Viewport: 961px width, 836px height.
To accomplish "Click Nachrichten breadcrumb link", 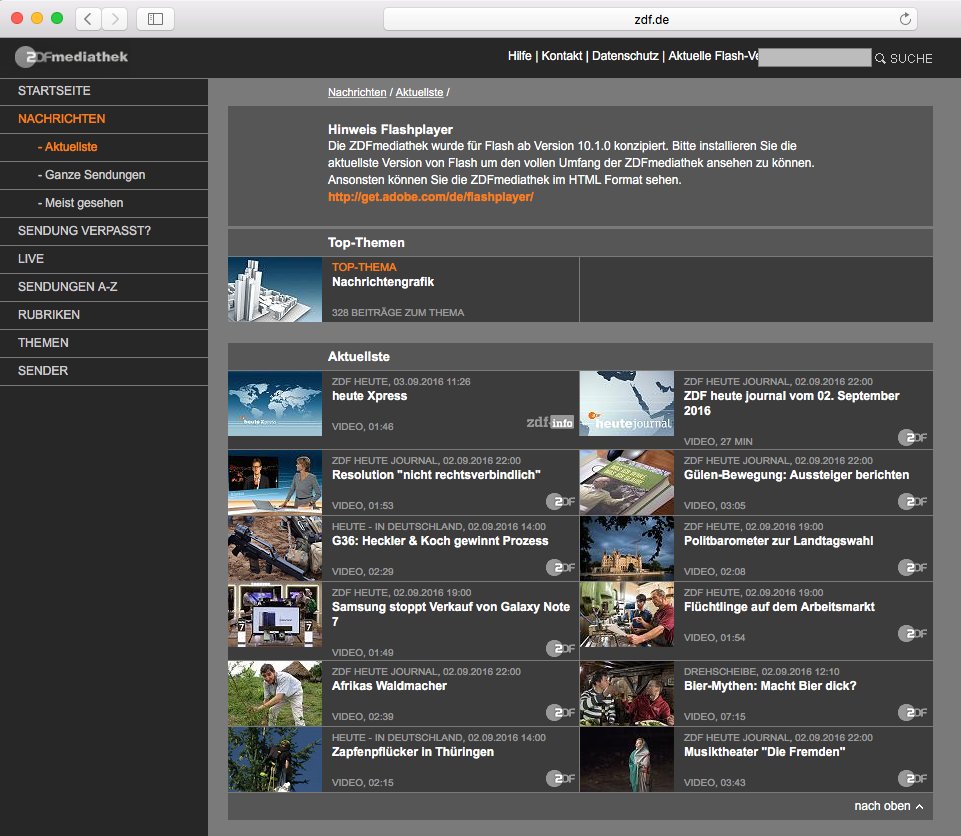I will click(x=357, y=92).
